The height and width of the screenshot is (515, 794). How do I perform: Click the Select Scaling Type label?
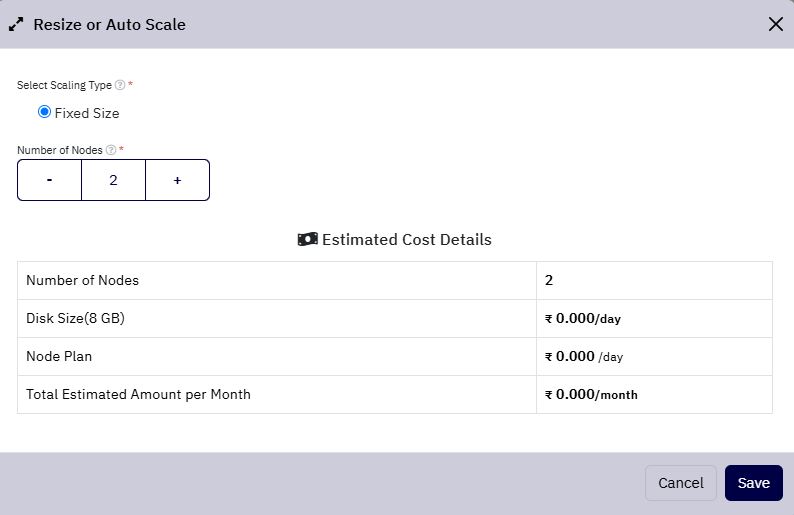pos(64,85)
